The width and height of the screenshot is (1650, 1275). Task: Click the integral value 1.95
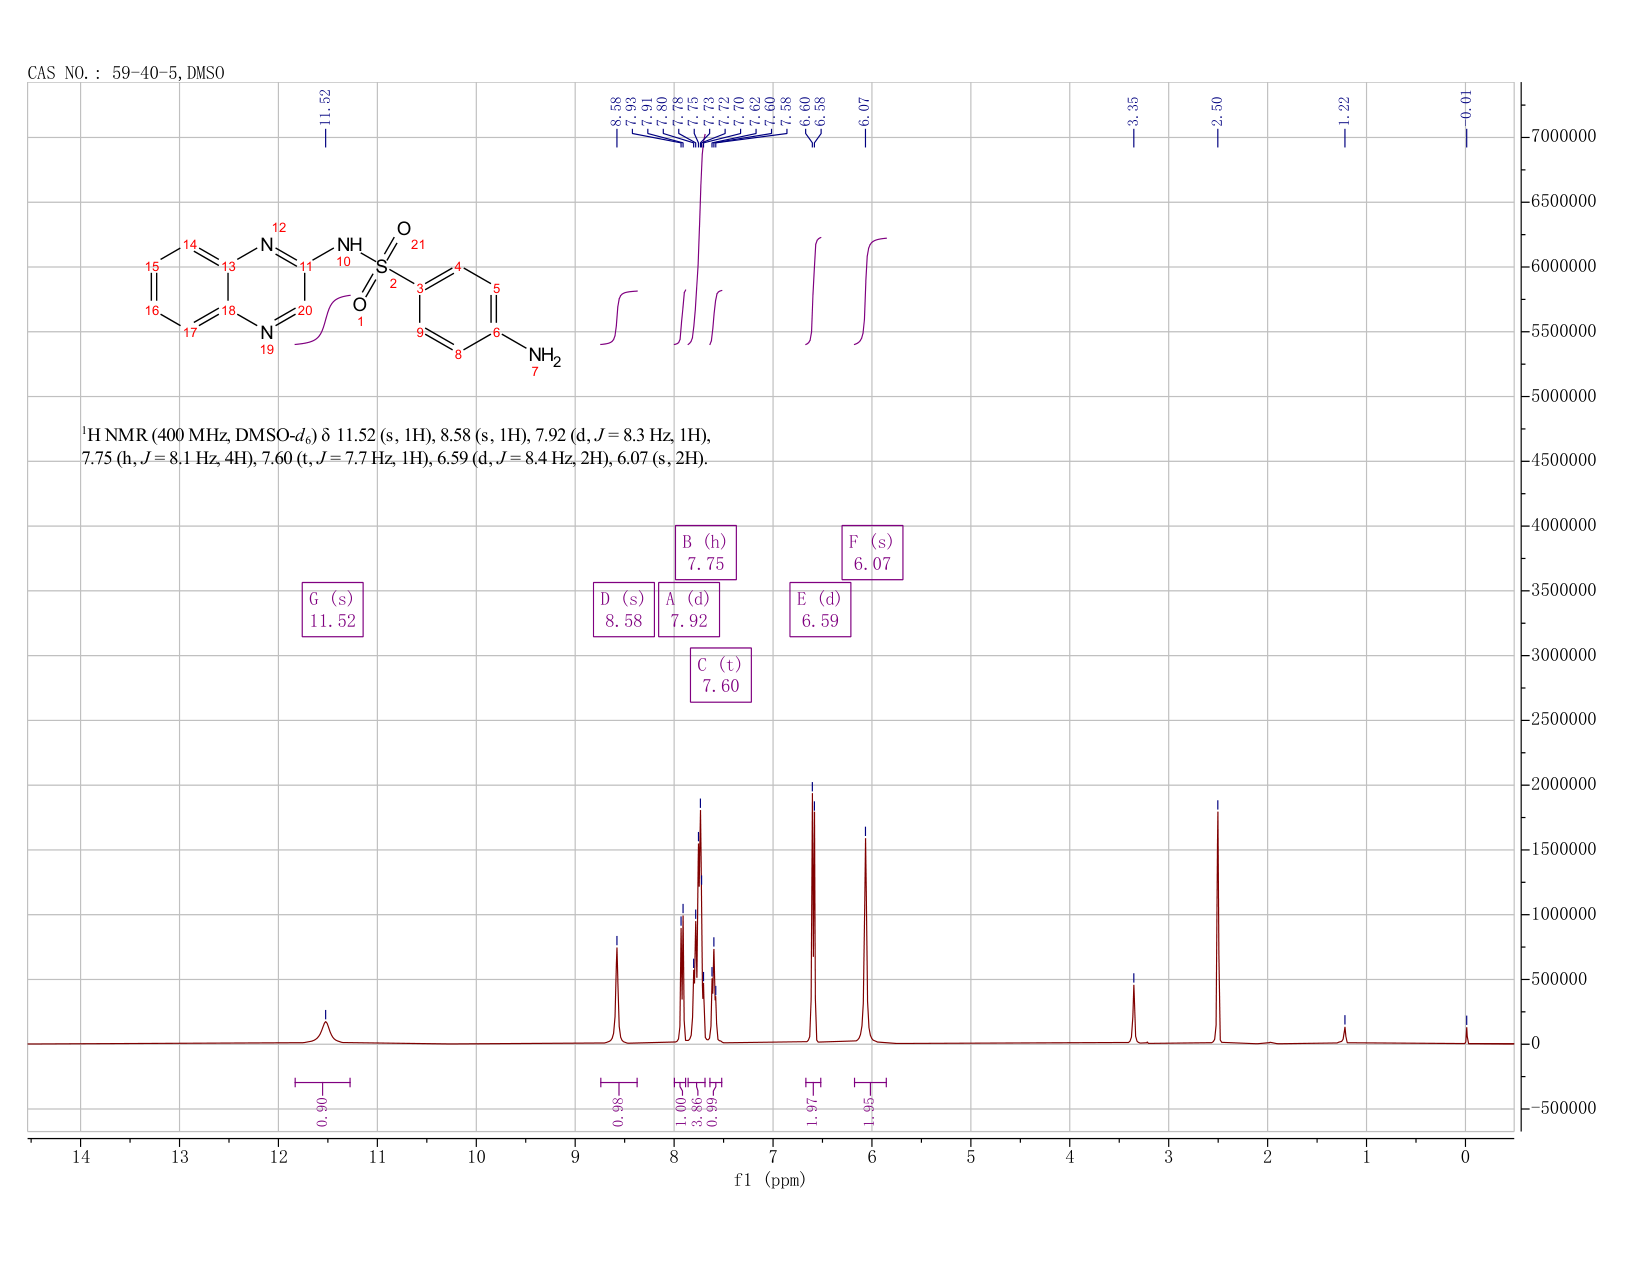[x=869, y=1111]
